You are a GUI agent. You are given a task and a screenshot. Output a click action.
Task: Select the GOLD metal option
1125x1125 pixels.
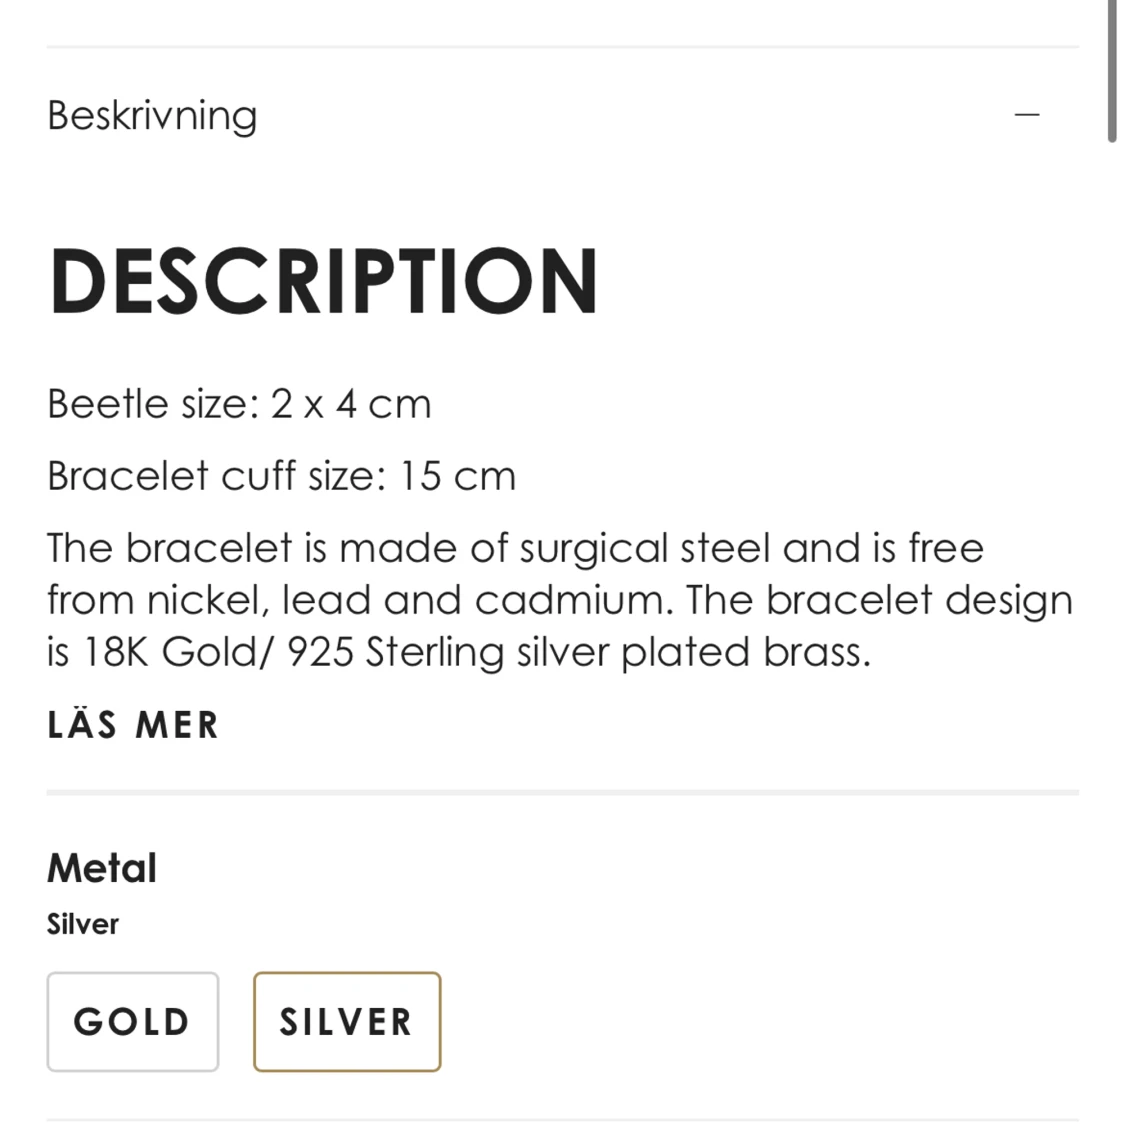[x=133, y=1022]
